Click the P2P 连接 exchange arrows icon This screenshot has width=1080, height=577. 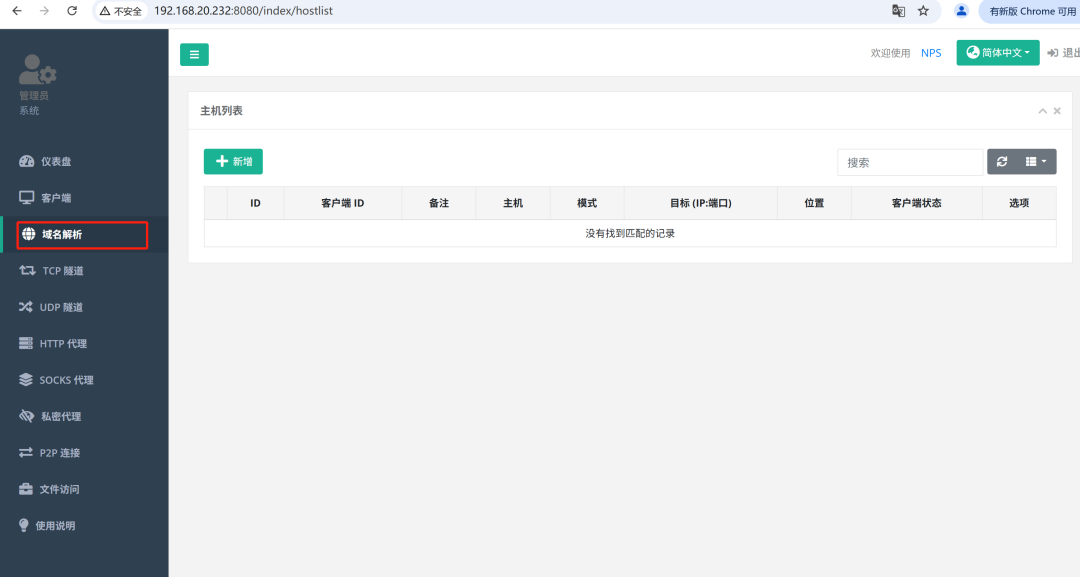(25, 452)
